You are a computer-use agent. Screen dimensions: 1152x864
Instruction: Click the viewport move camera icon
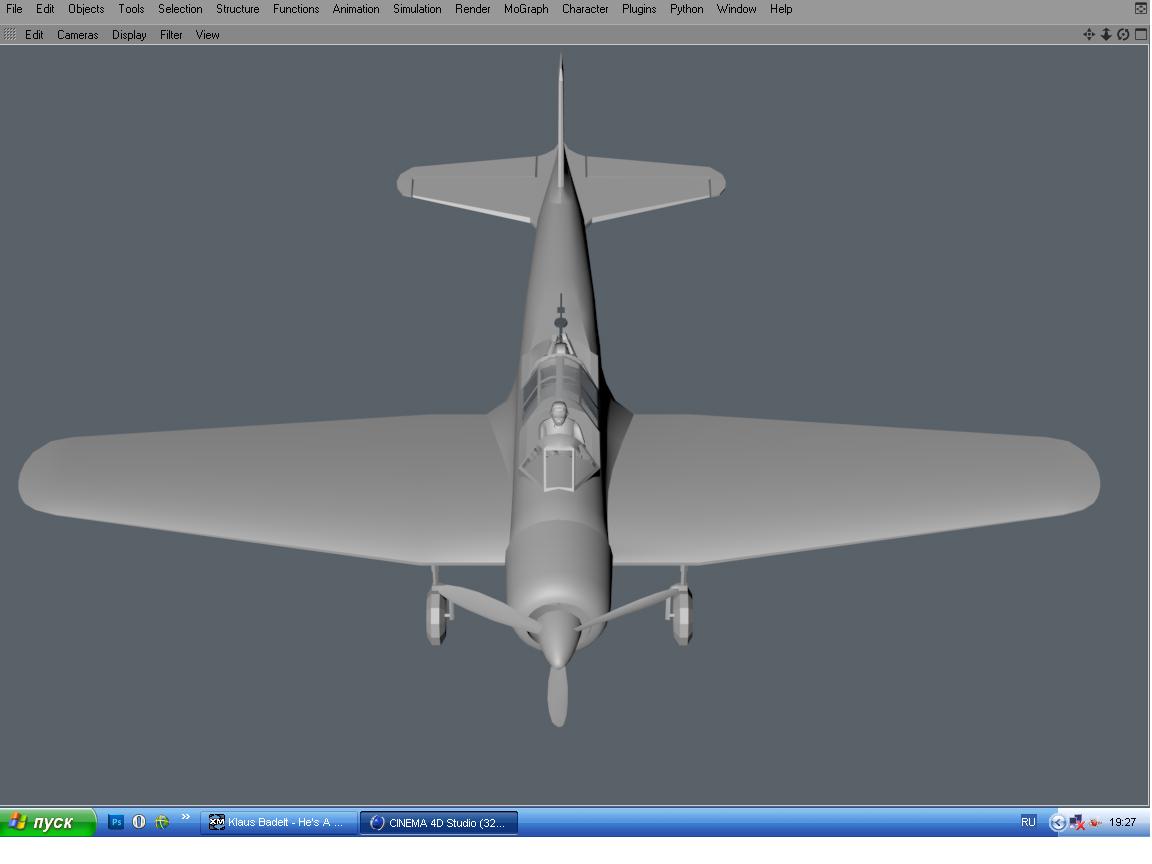click(1089, 34)
